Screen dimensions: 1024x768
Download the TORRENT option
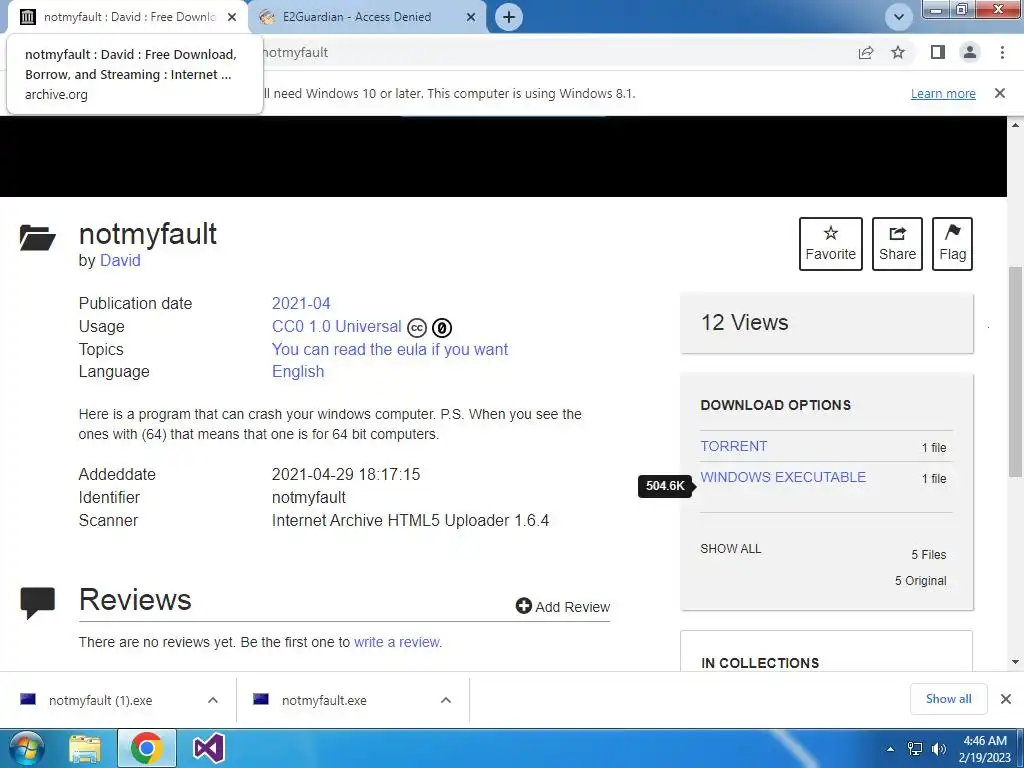click(733, 446)
